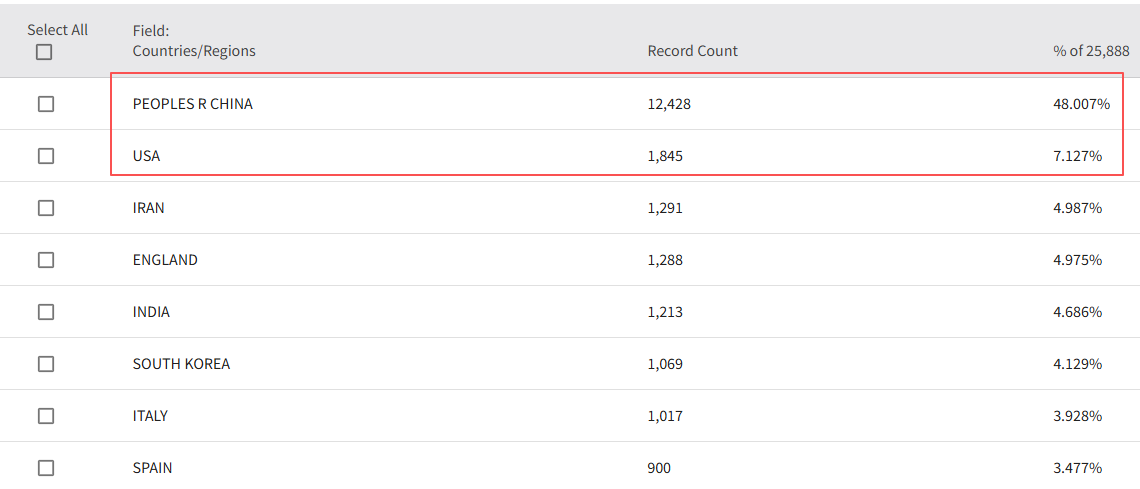The height and width of the screenshot is (489, 1140).
Task: Click the ITALY record count 1,017
Action: point(665,416)
